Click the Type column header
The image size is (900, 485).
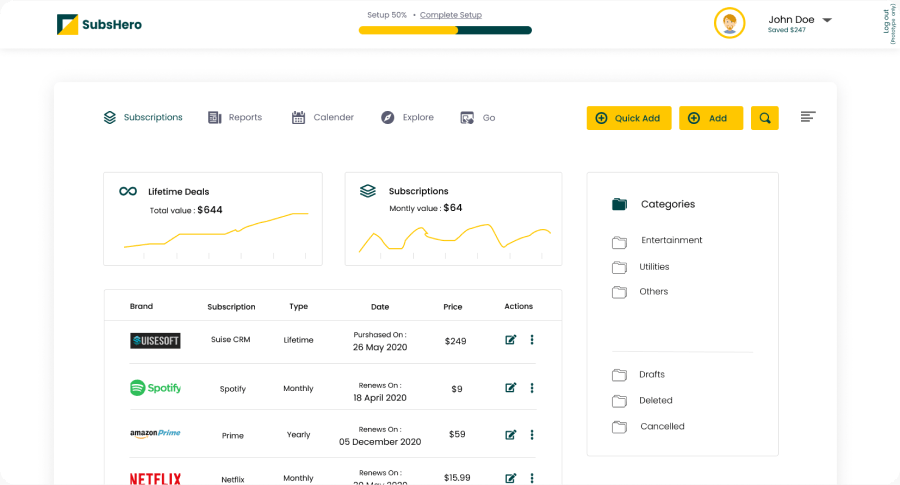click(x=298, y=306)
